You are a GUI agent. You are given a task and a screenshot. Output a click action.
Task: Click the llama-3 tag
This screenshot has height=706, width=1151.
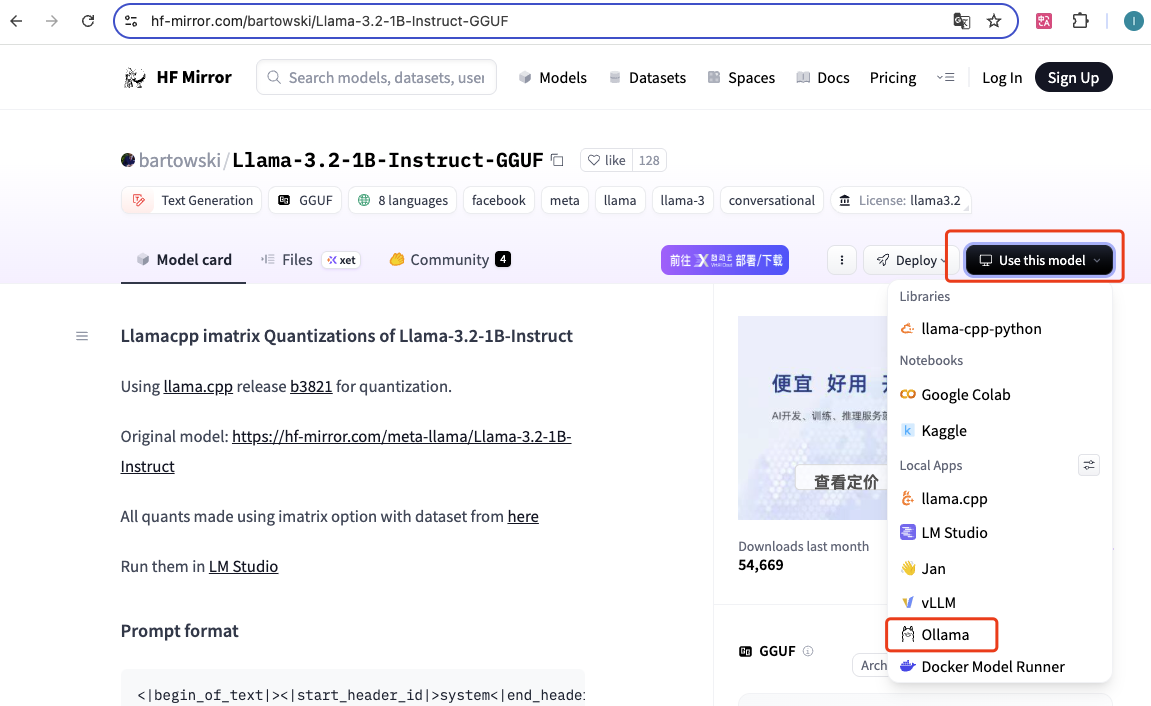(682, 200)
